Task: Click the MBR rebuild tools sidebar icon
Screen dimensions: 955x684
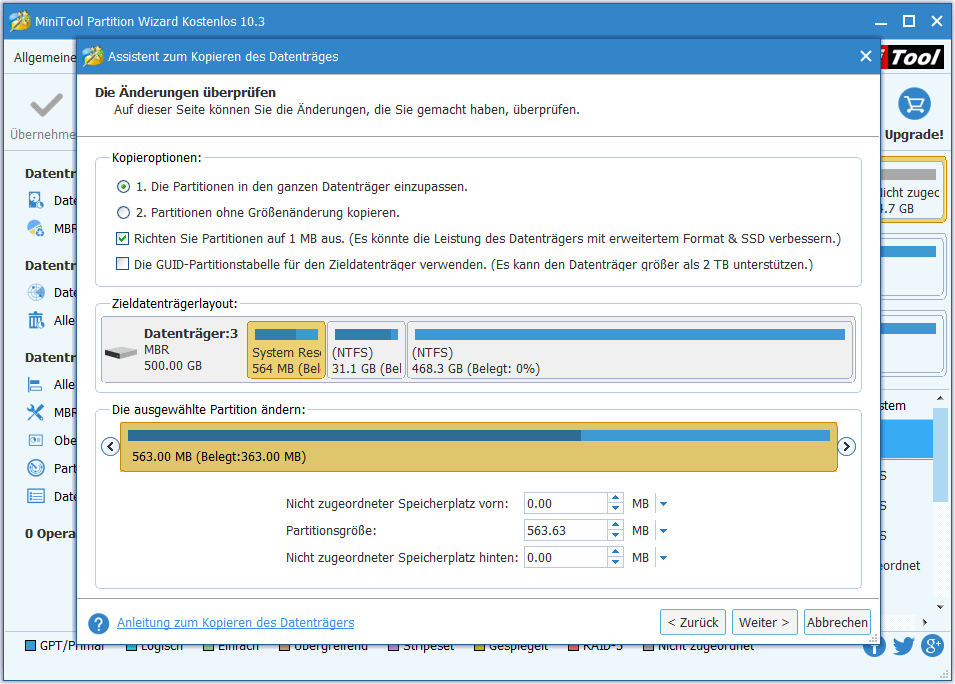Action: (x=35, y=412)
